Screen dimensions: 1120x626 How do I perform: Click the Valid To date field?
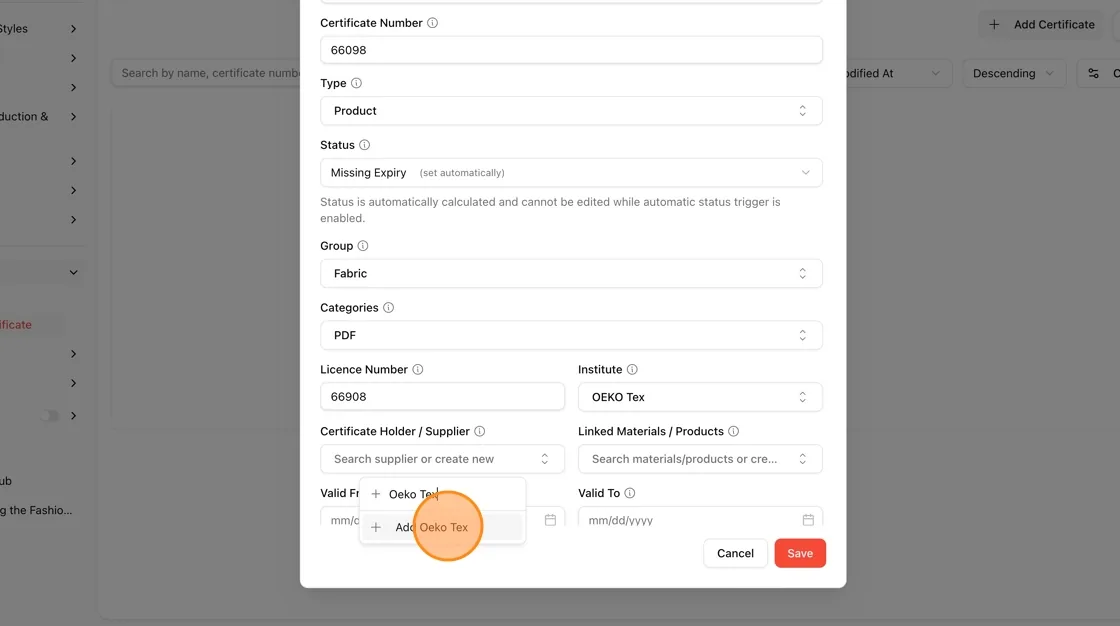pos(700,518)
